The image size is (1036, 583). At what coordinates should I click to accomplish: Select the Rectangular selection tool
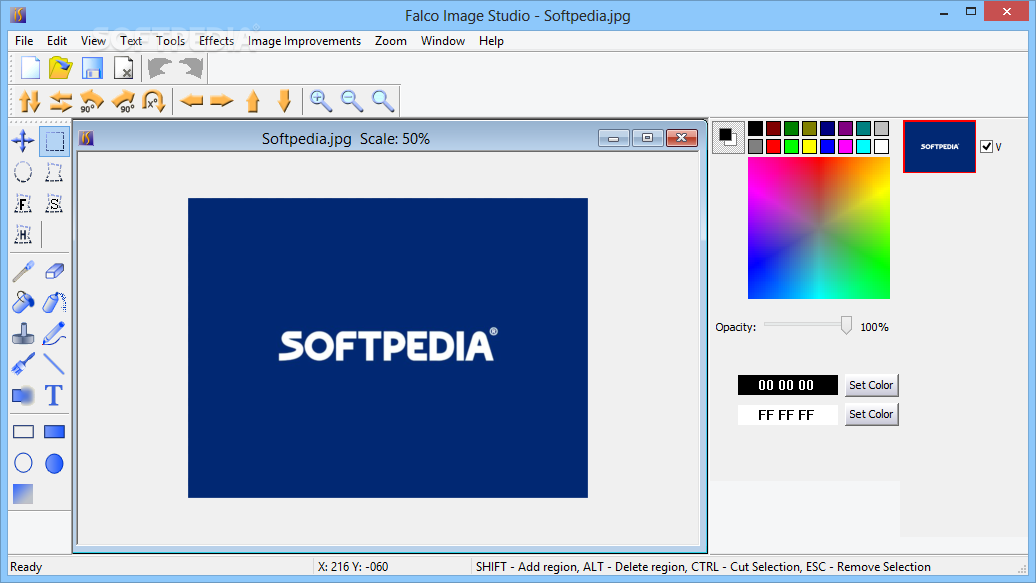coord(54,141)
